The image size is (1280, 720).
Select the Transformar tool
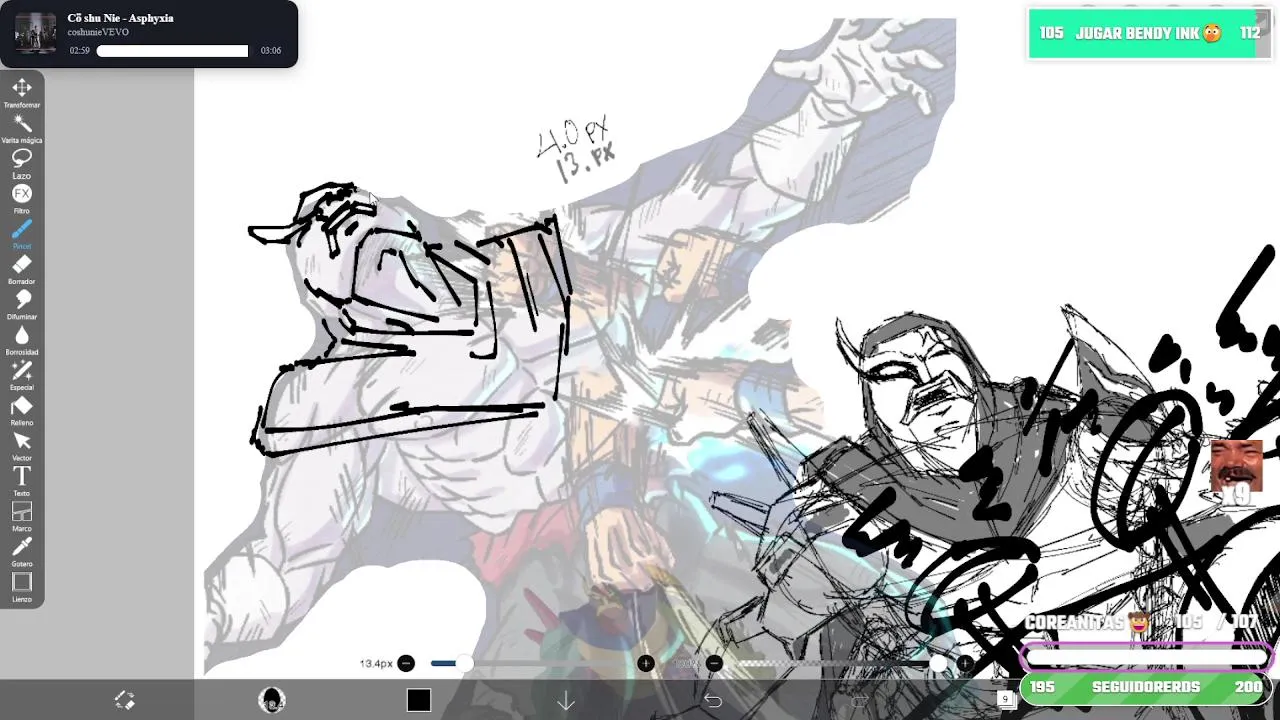[x=22, y=92]
